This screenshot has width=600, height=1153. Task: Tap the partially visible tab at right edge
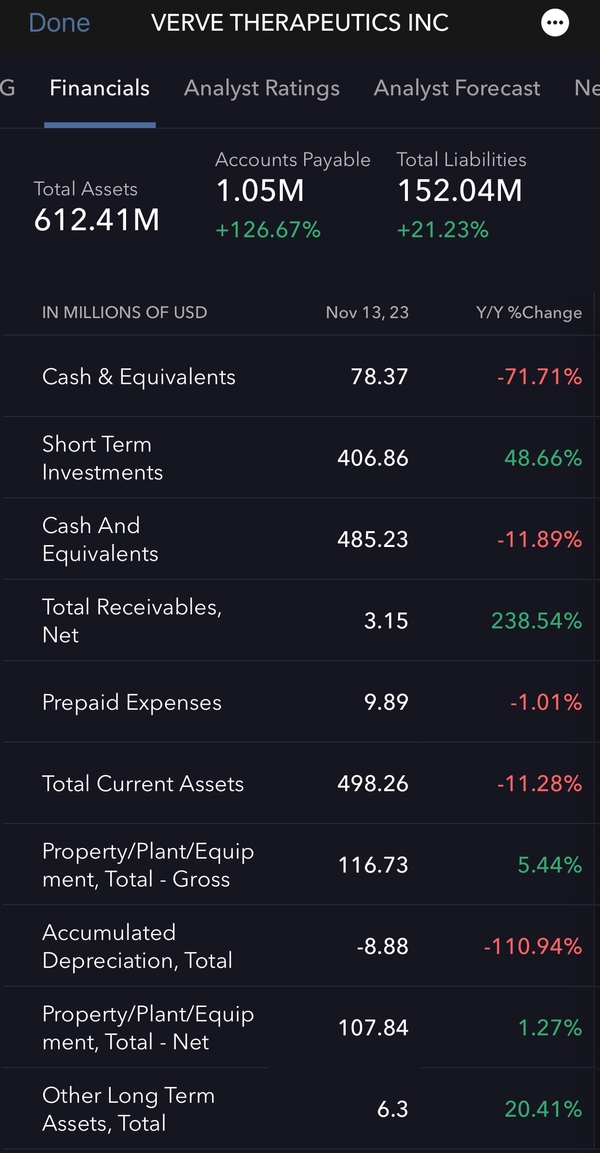pyautogui.click(x=586, y=88)
